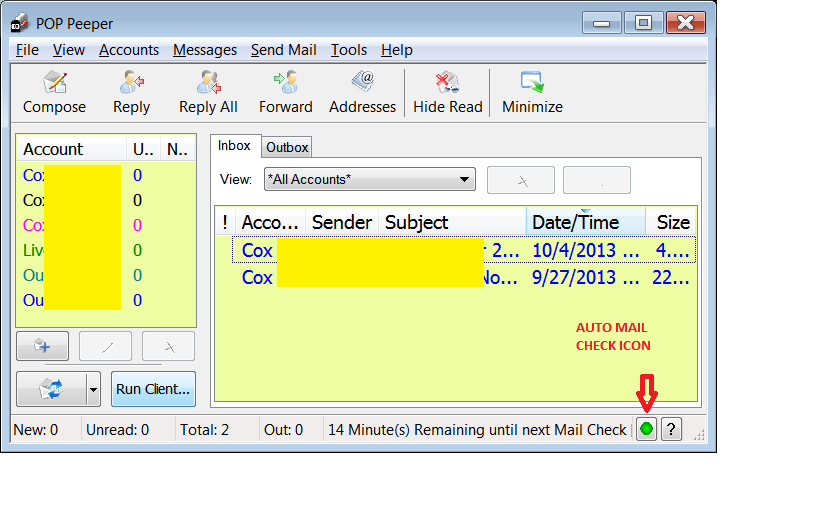Click the N.. new column header
The image size is (830, 519).
pyautogui.click(x=177, y=149)
